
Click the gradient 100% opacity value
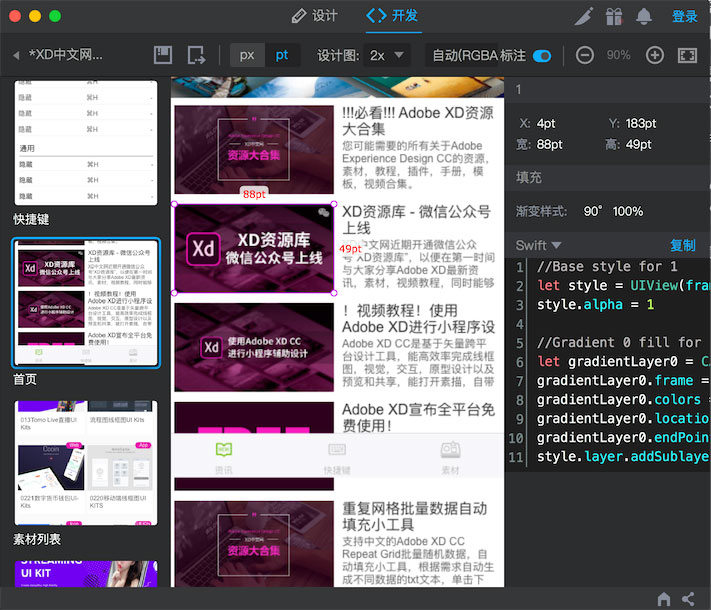628,211
